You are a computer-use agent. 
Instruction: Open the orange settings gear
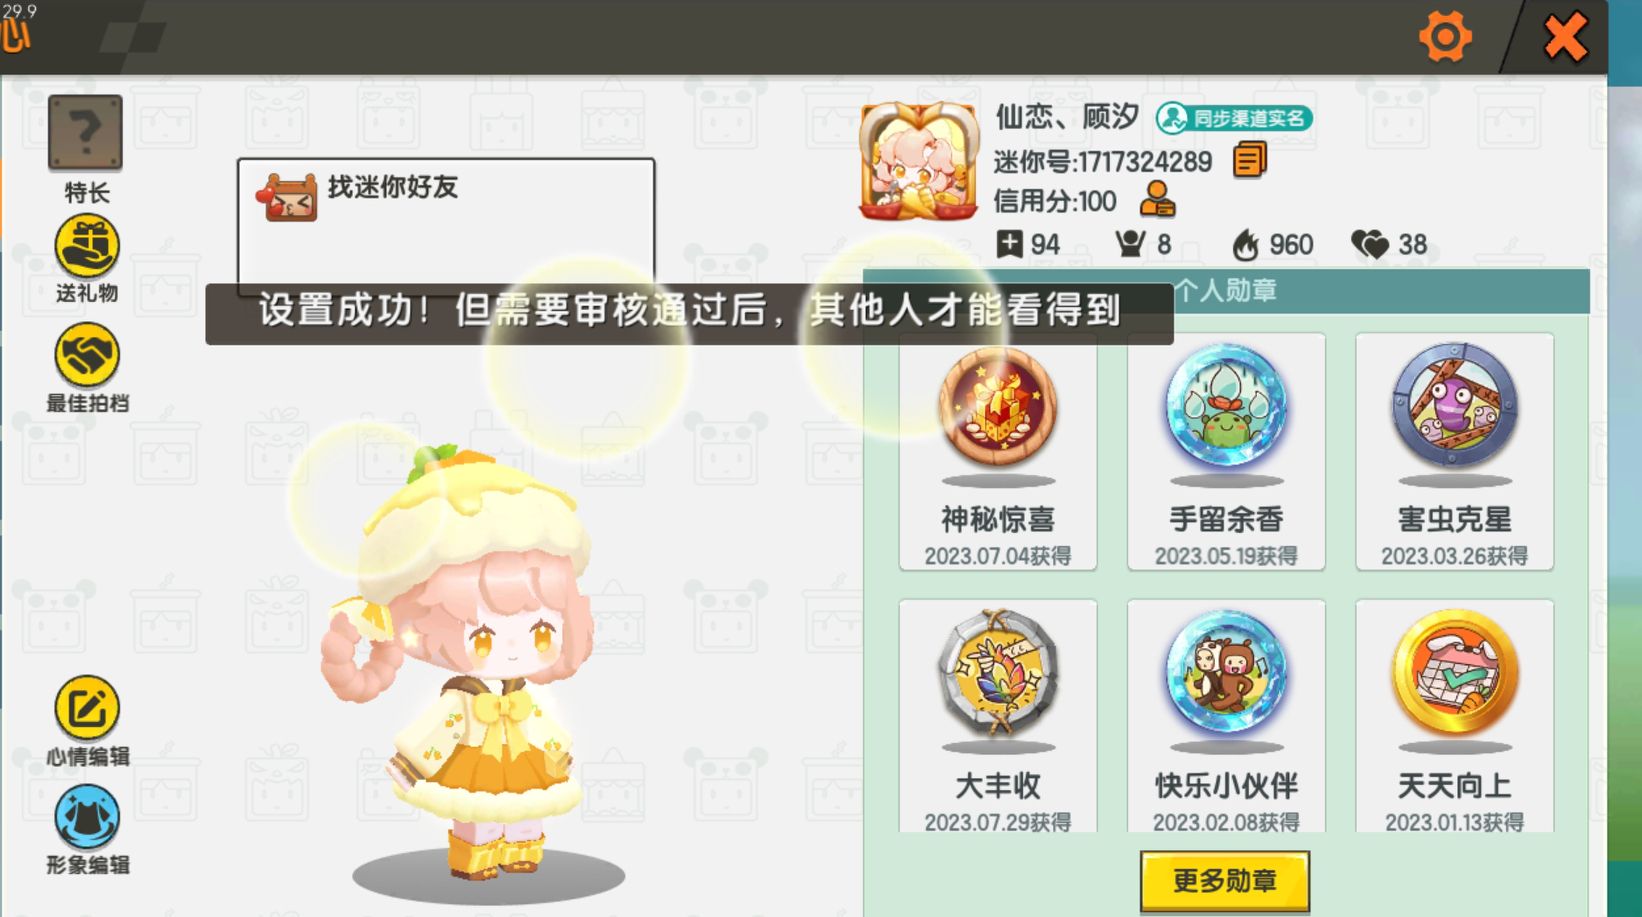(1445, 37)
